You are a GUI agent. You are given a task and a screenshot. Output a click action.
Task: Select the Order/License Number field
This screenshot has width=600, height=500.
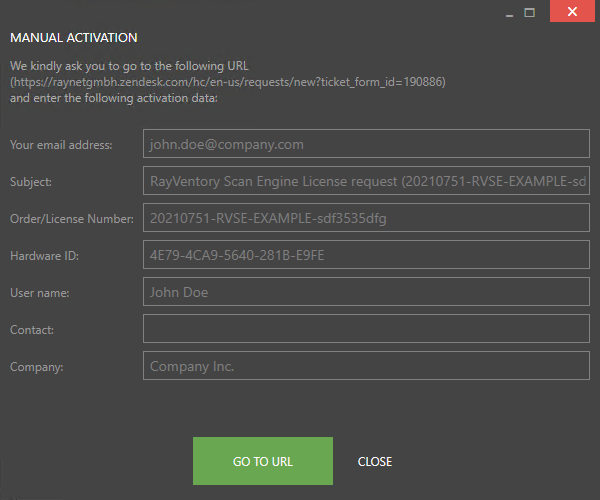tap(366, 218)
